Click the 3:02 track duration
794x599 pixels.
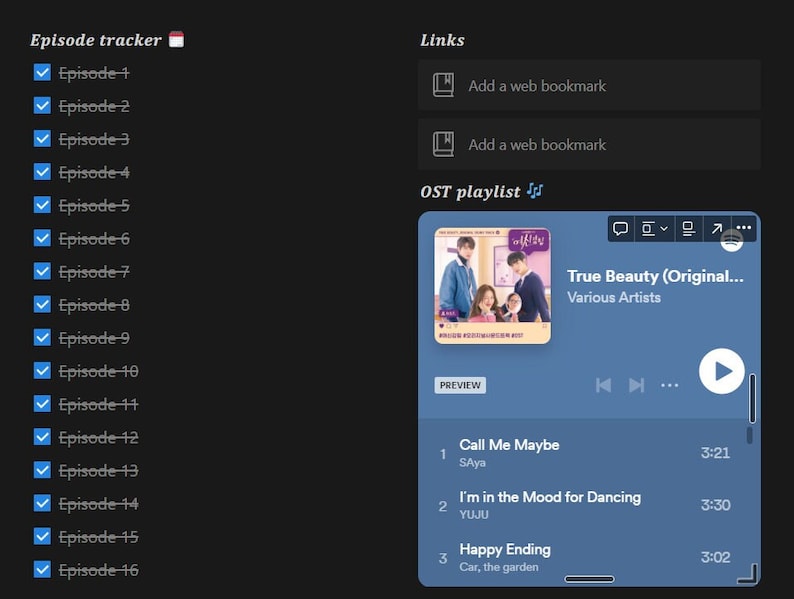tap(715, 557)
